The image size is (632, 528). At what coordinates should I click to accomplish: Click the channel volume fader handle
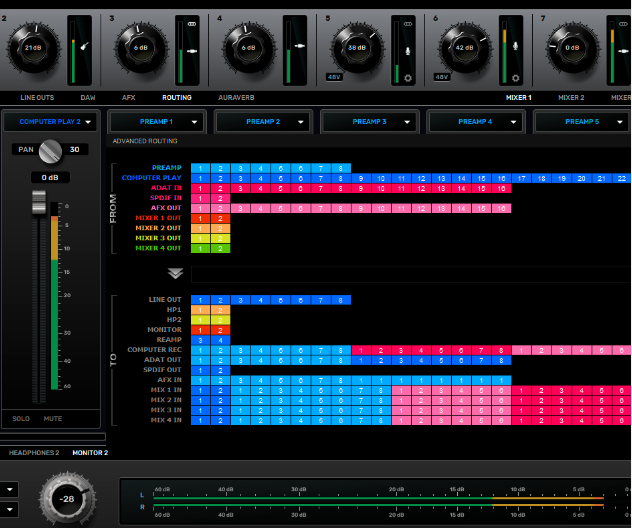pos(39,203)
